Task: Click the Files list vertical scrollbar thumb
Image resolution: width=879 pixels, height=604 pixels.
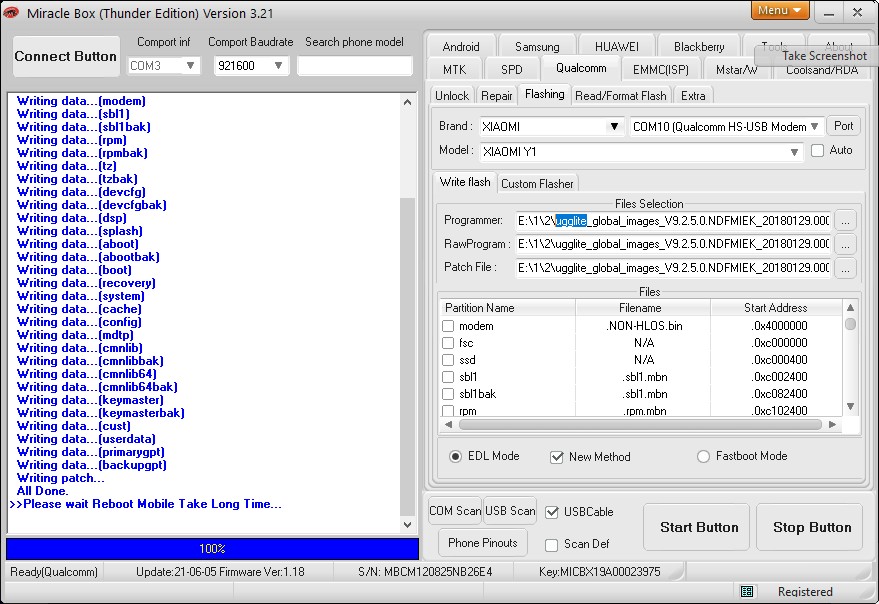Action: [850, 324]
